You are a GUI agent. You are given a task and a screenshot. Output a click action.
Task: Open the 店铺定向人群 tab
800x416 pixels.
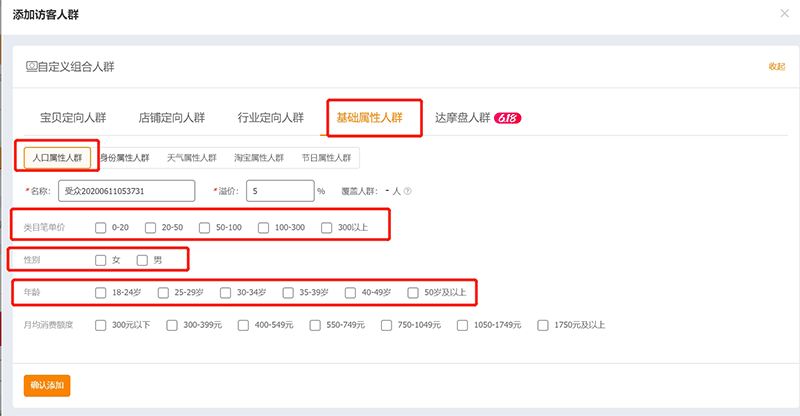click(172, 117)
